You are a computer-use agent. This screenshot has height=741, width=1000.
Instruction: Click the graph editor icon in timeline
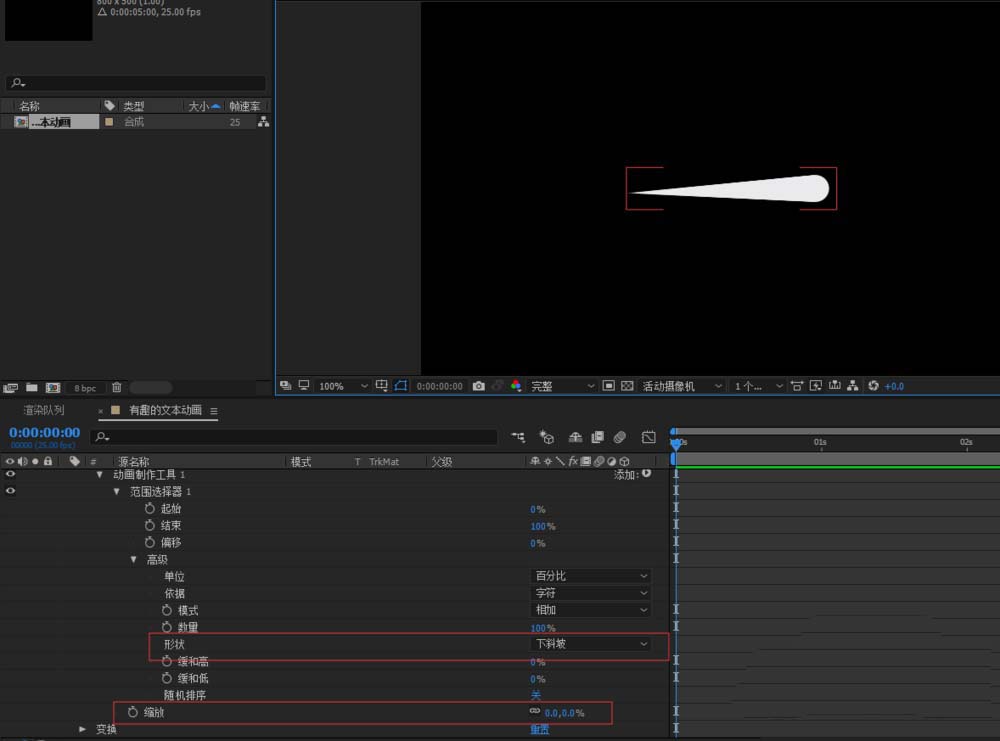click(648, 437)
